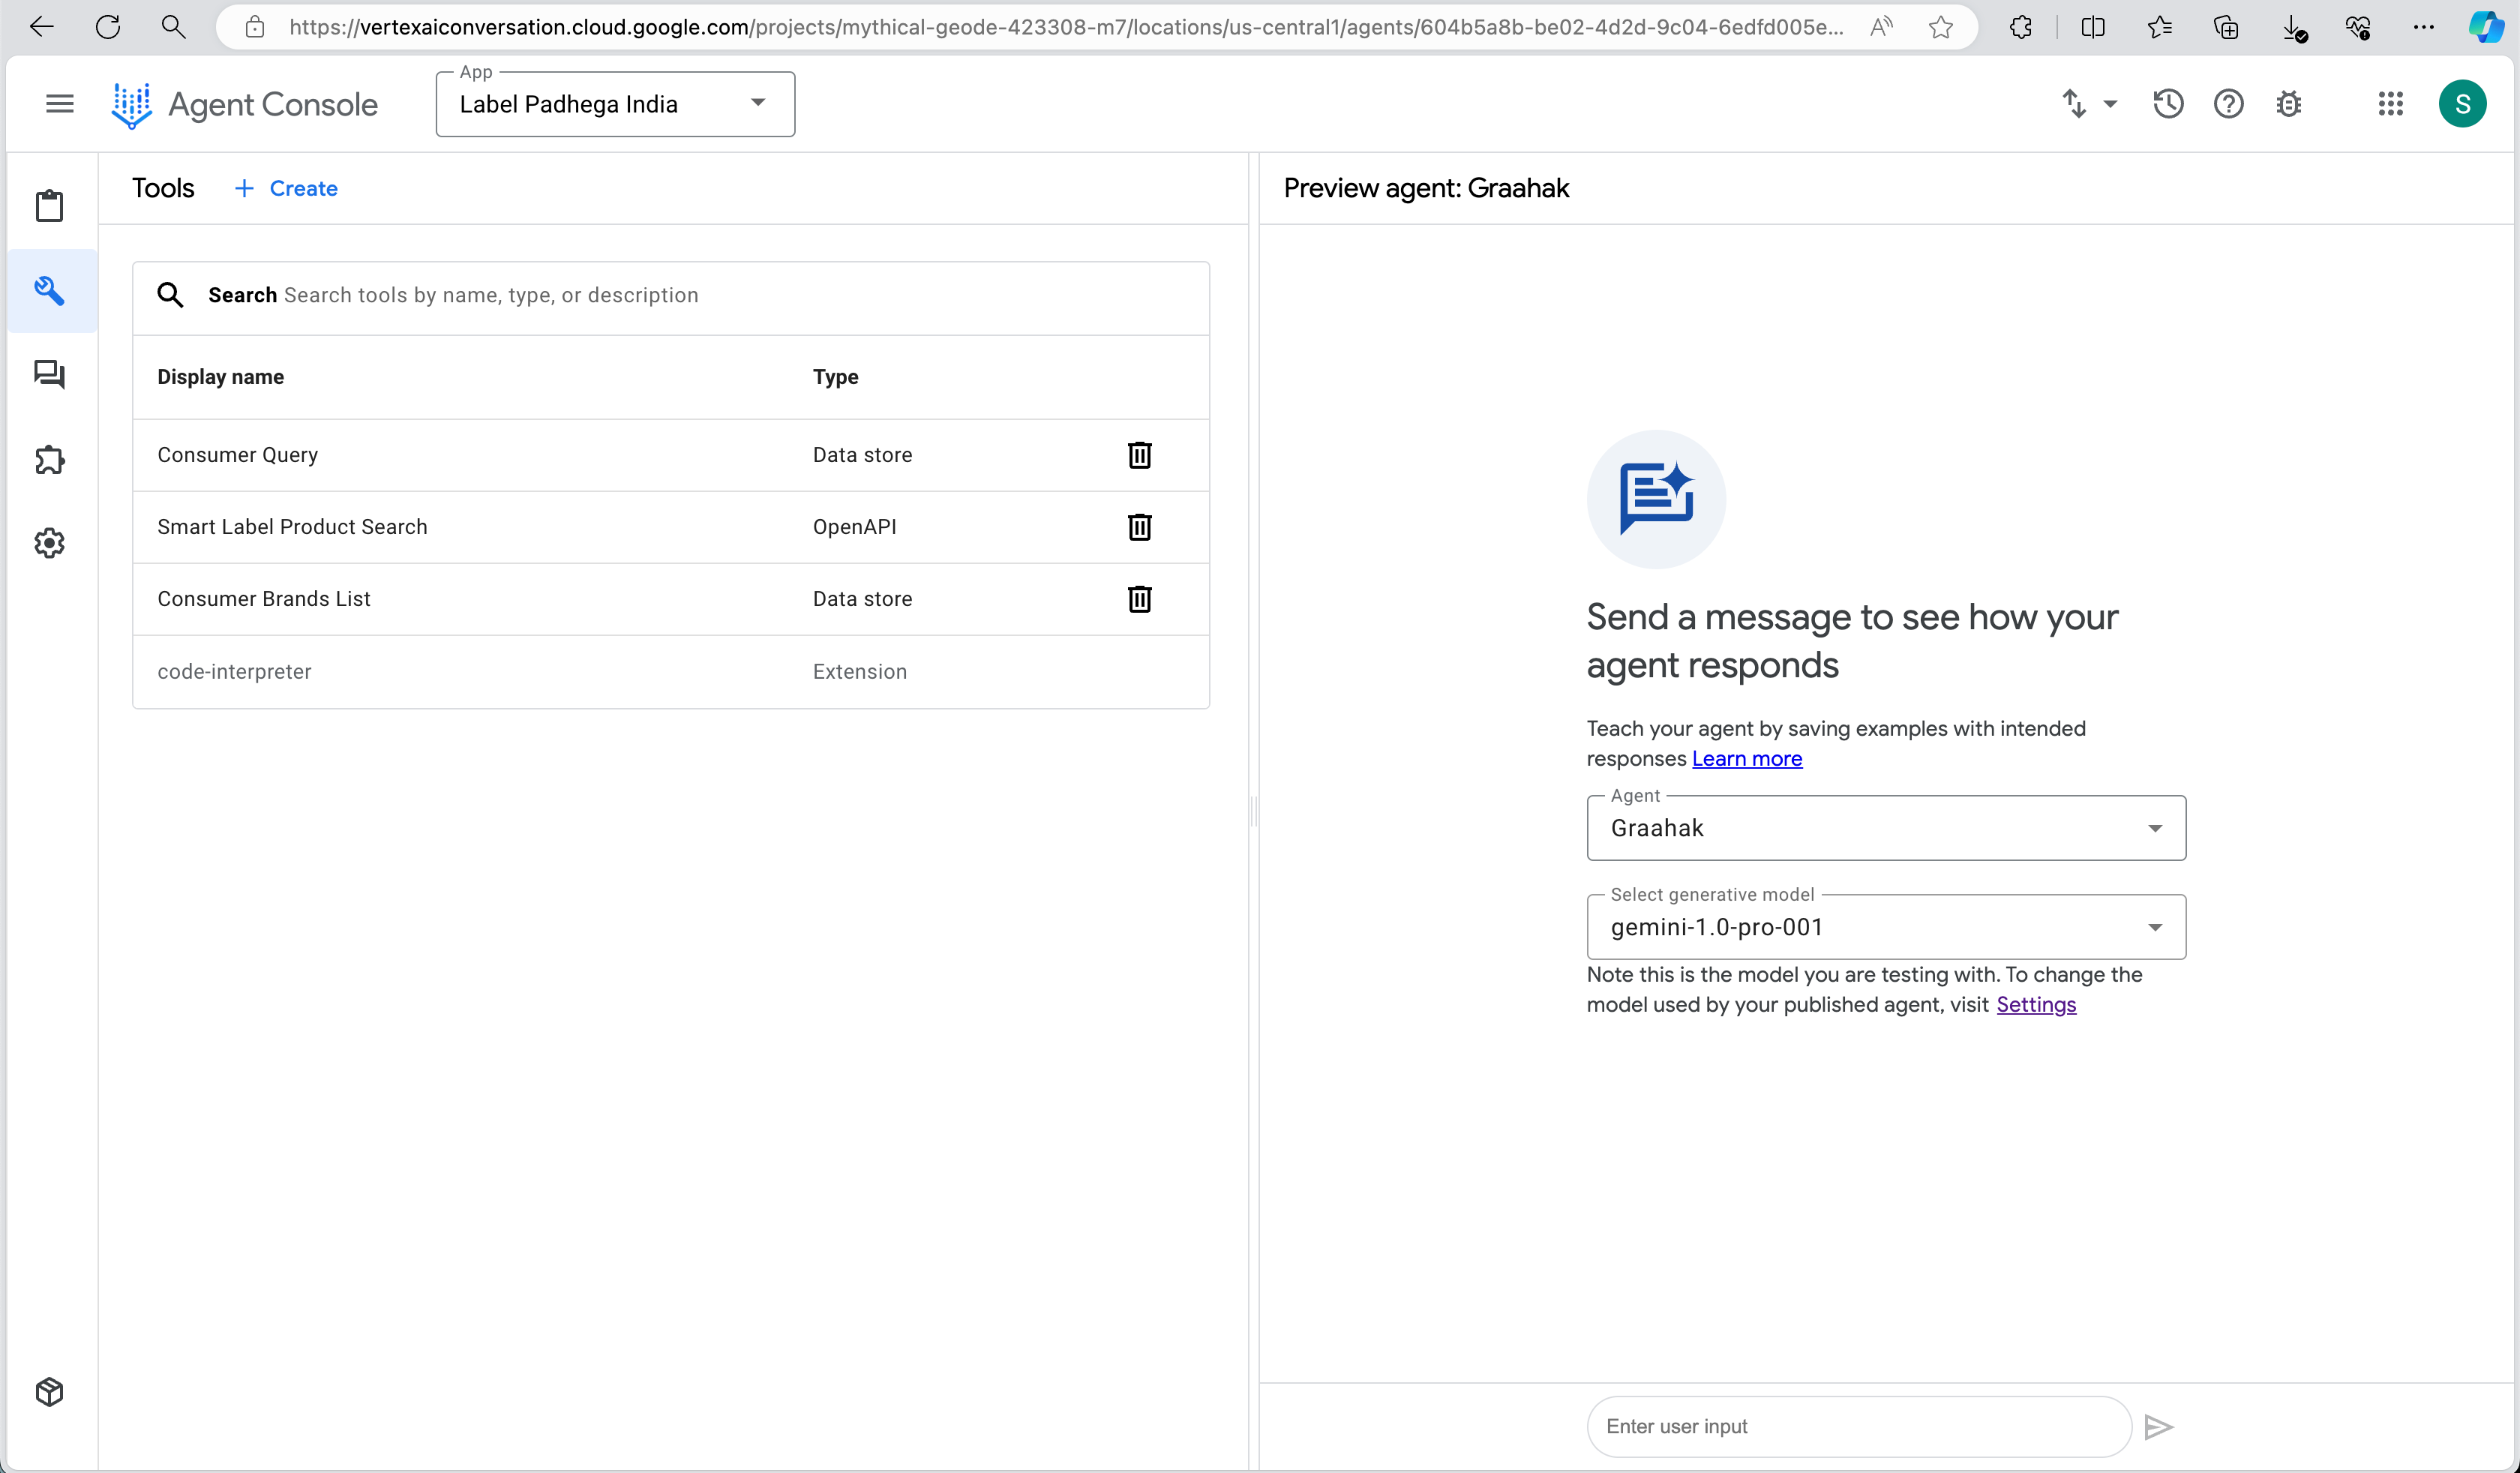The height and width of the screenshot is (1473, 2520).
Task: Open the gear Settings sidebar icon
Action: [50, 543]
